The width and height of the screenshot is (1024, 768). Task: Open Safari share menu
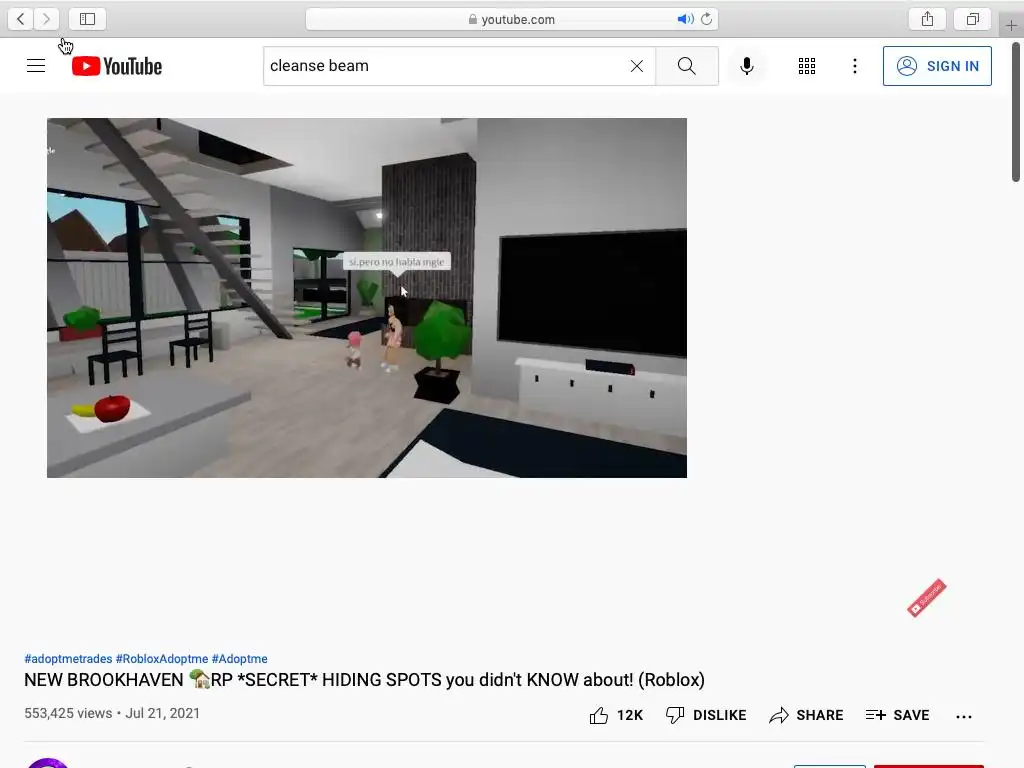pyautogui.click(x=927, y=19)
